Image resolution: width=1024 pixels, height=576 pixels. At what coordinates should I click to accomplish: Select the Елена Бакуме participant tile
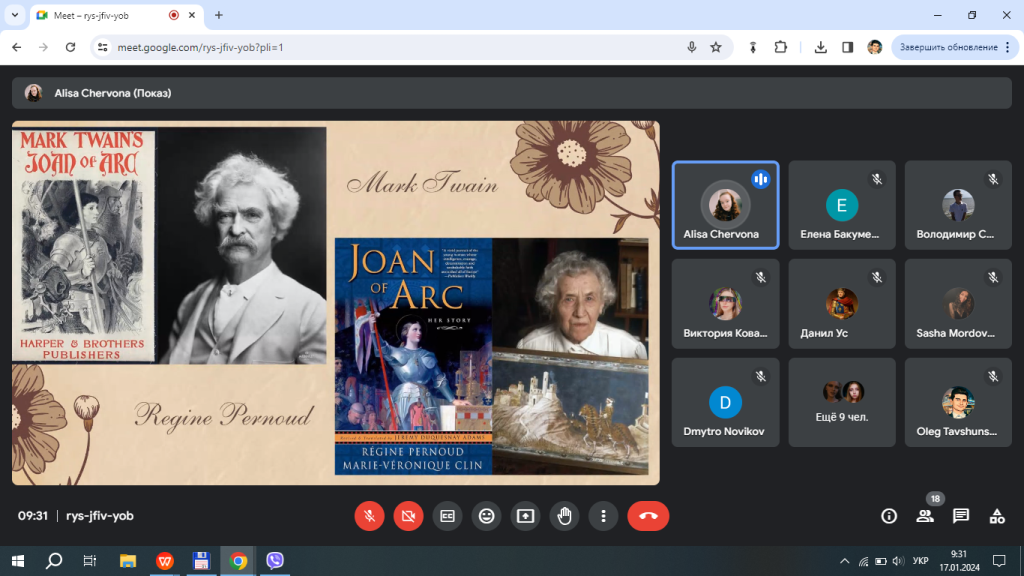pos(842,205)
